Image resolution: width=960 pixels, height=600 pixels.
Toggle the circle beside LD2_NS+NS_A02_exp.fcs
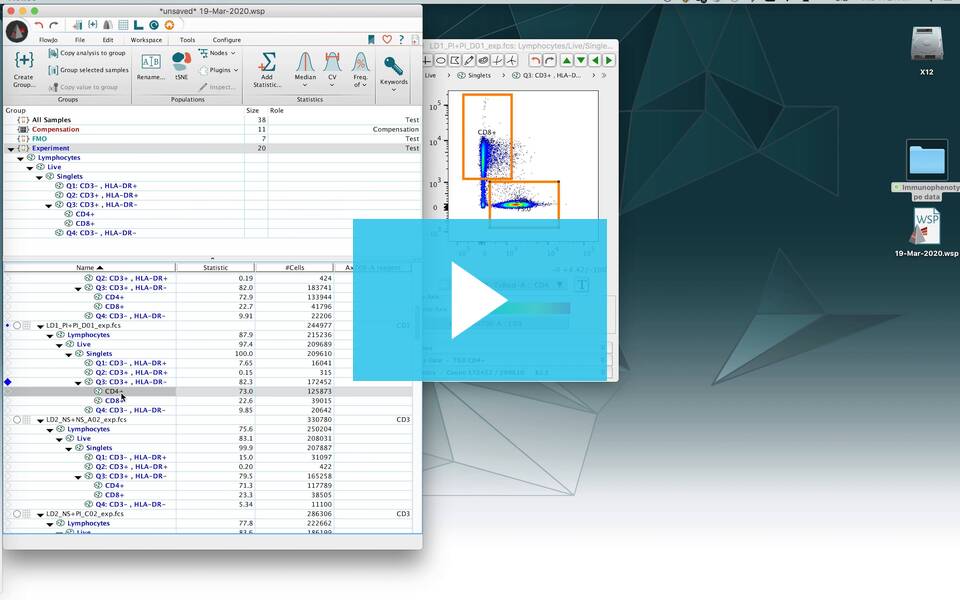coord(17,420)
